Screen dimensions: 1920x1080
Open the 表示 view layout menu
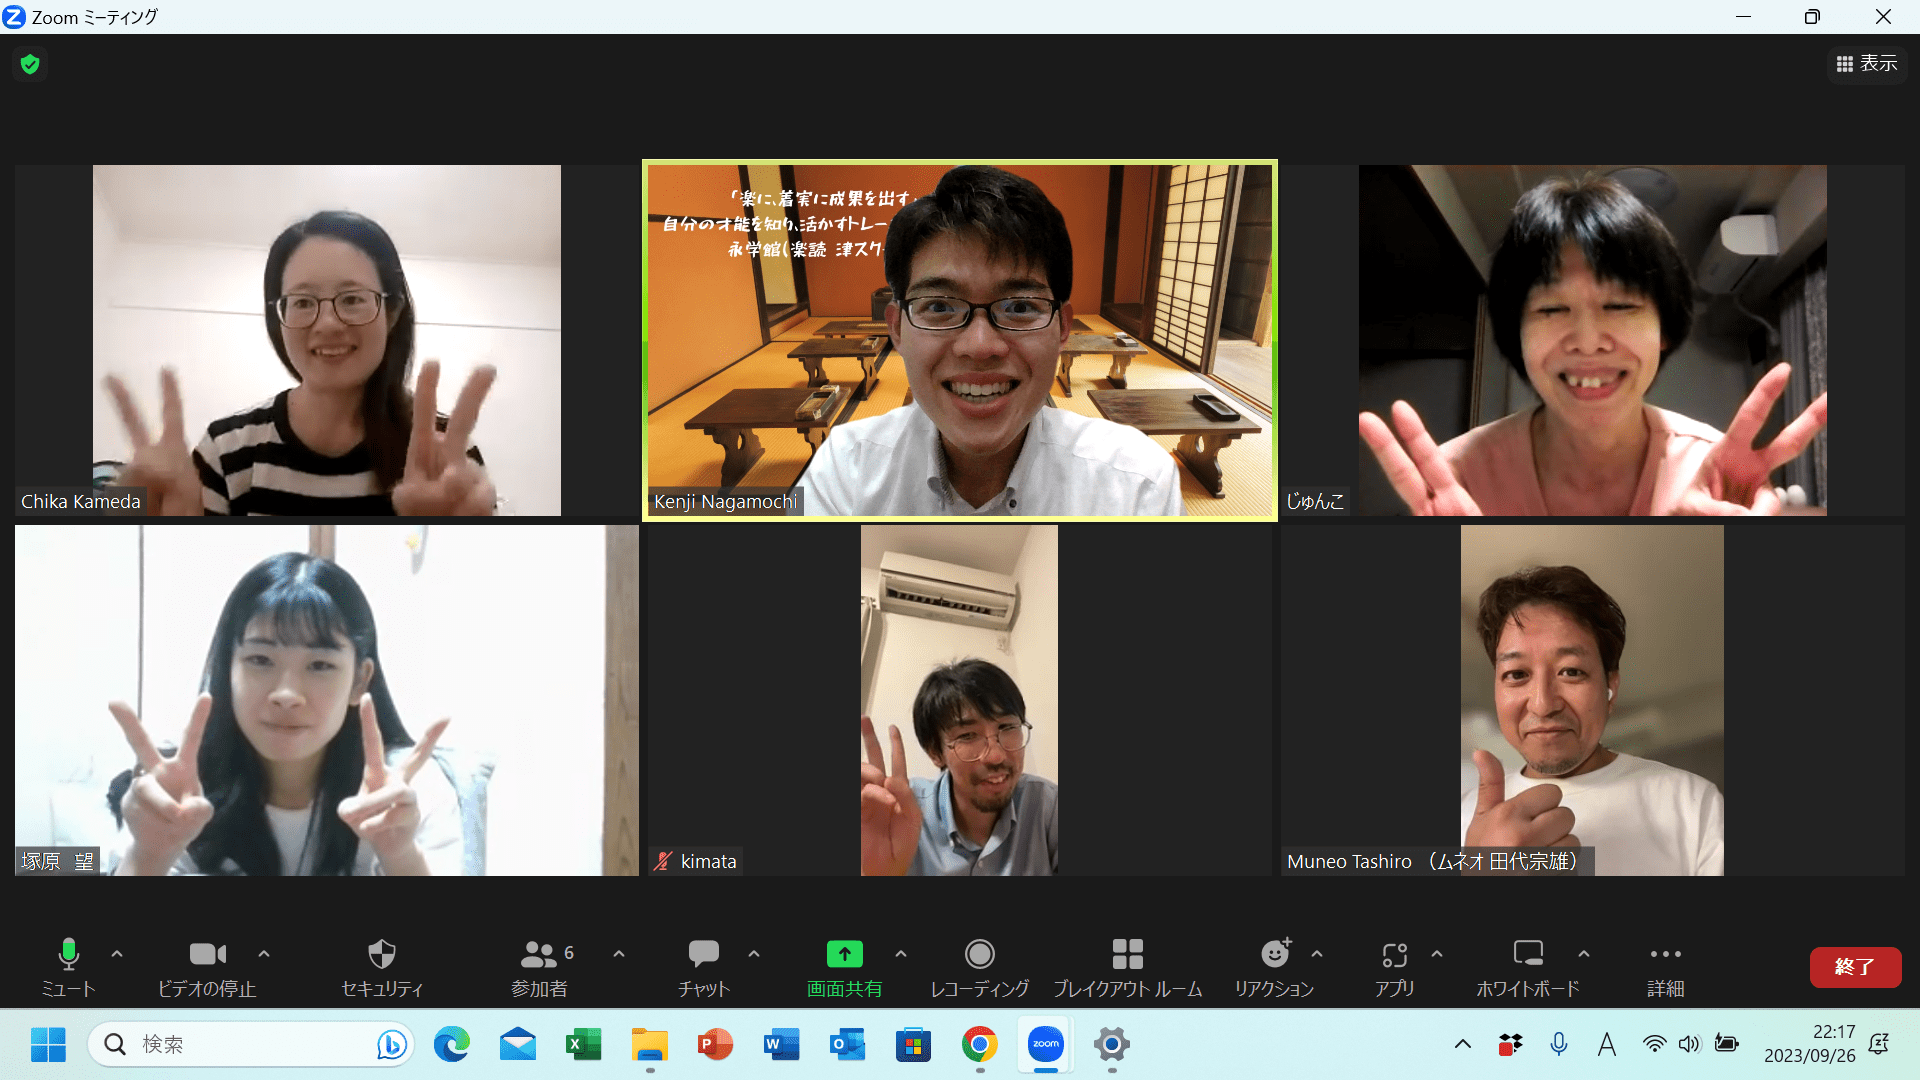[1867, 64]
